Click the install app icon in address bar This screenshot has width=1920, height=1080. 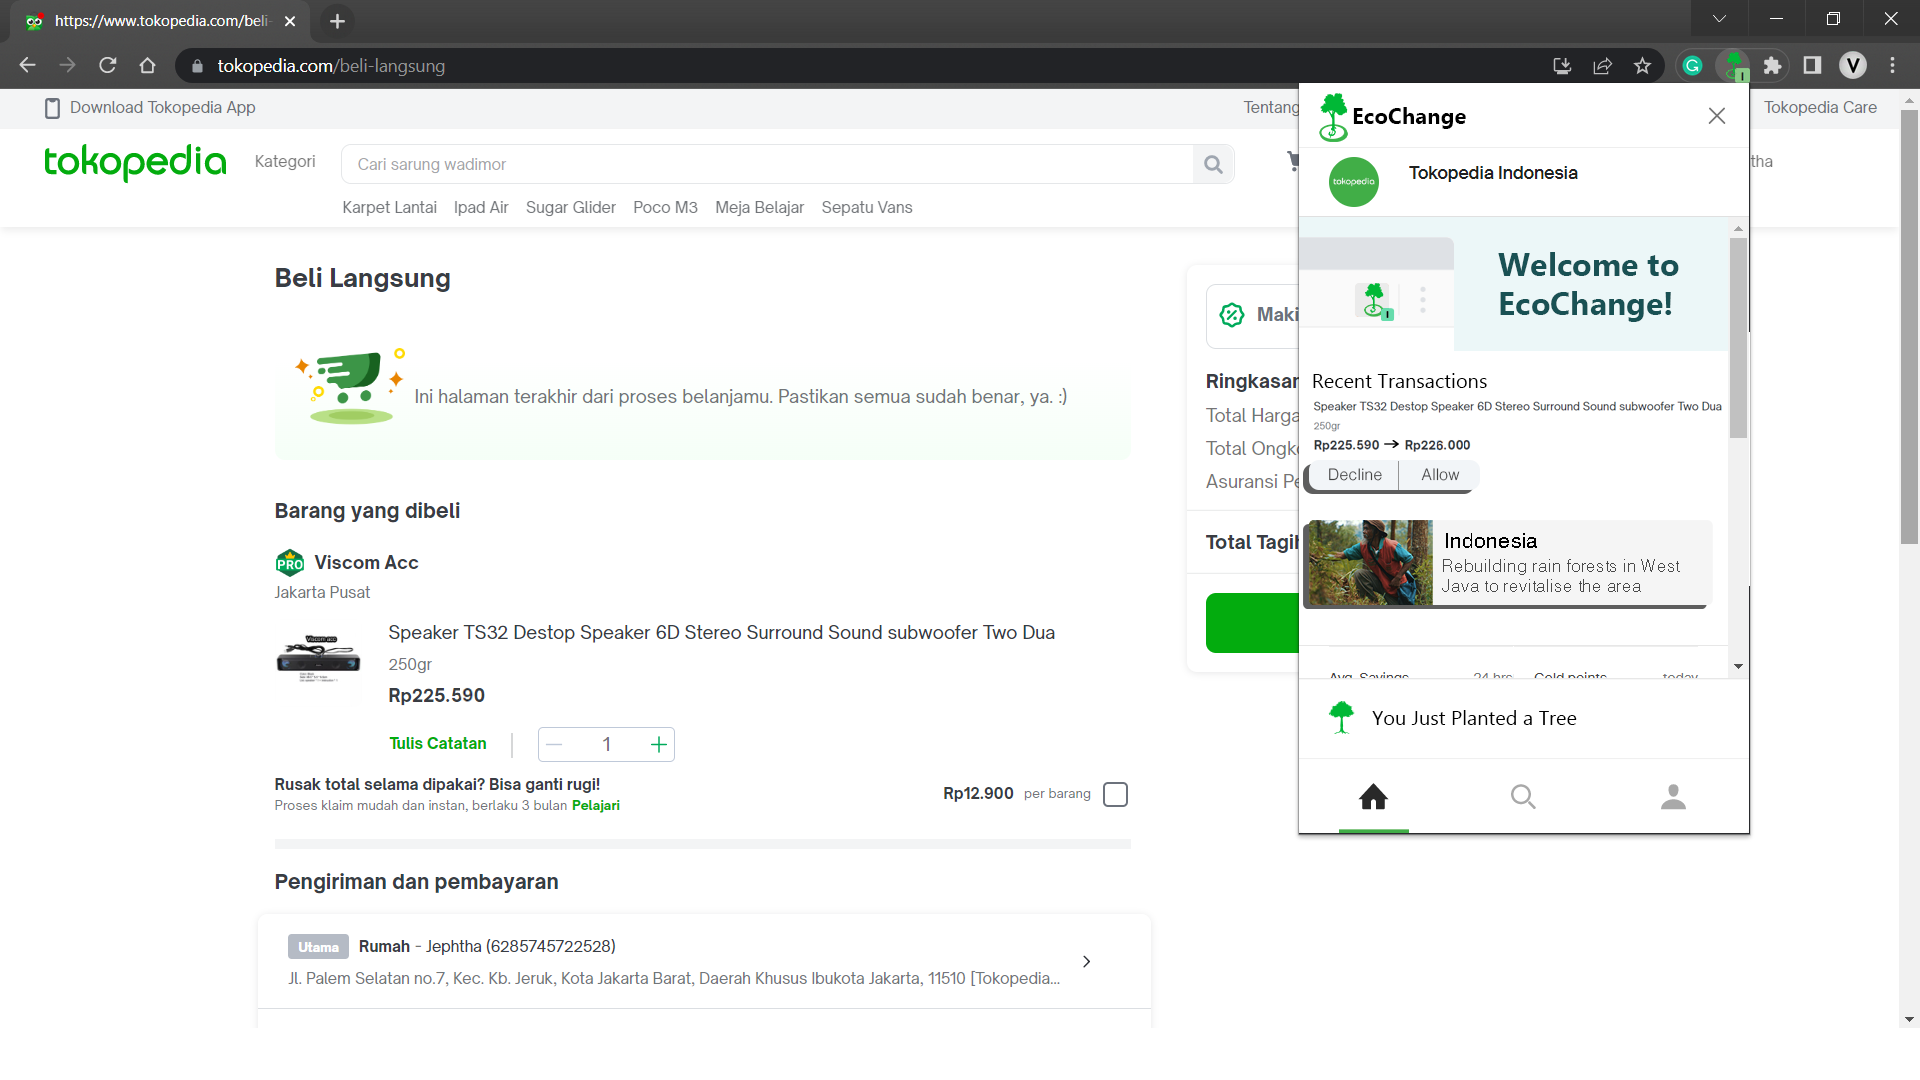(x=1562, y=66)
